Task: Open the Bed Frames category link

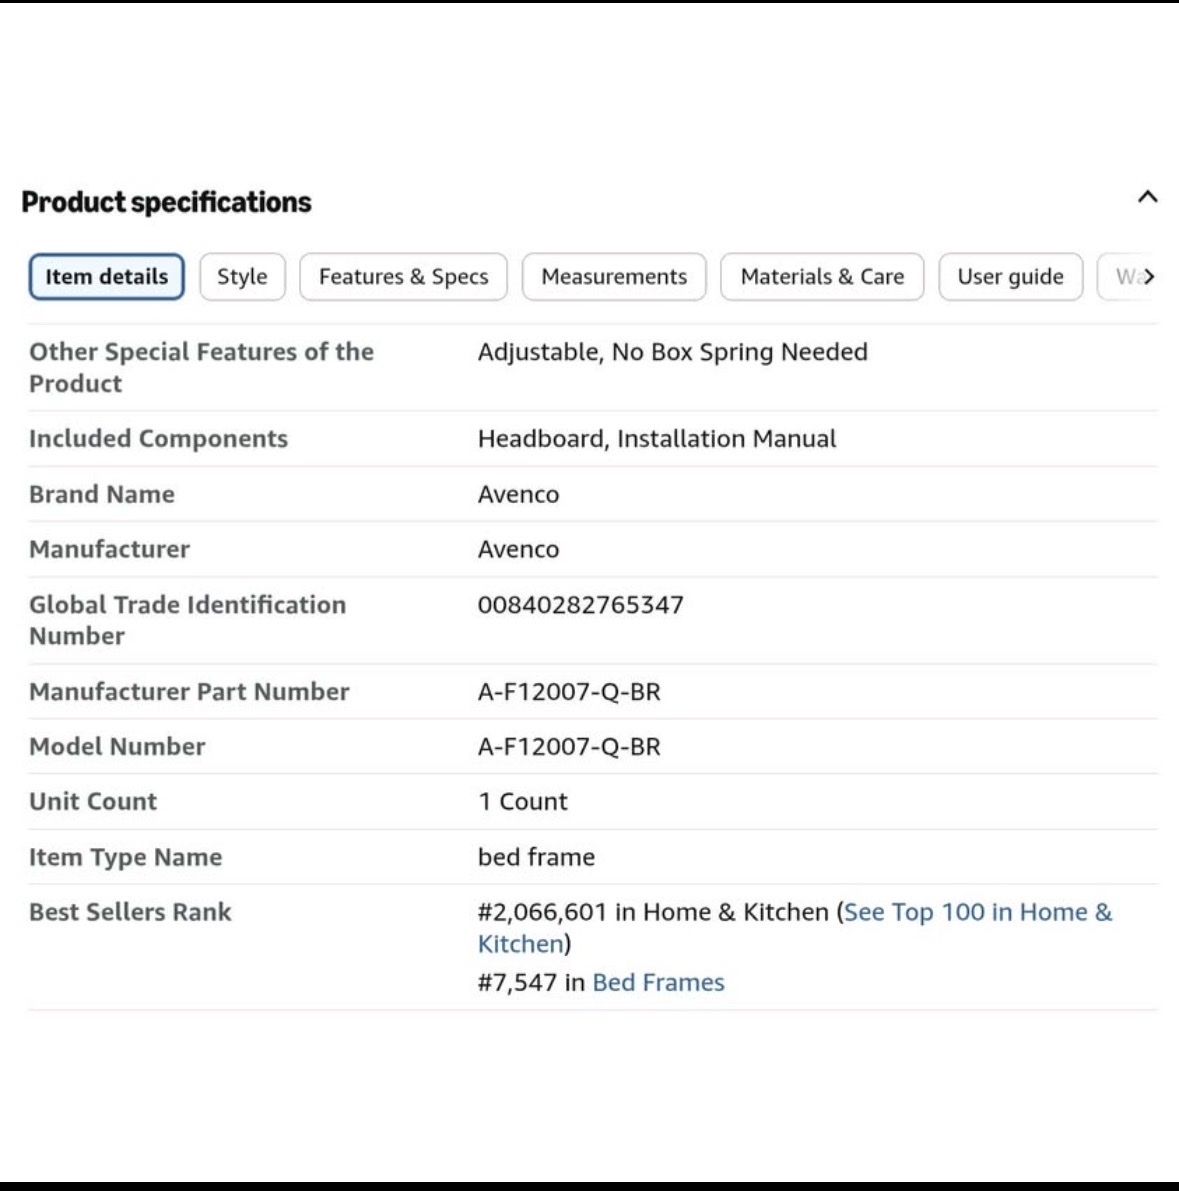Action: (x=658, y=982)
